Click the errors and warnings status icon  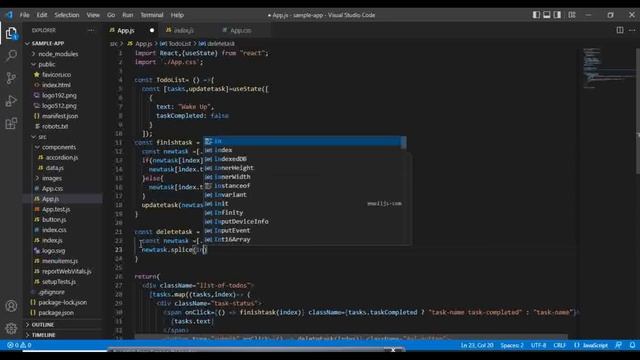pyautogui.click(x=19, y=345)
